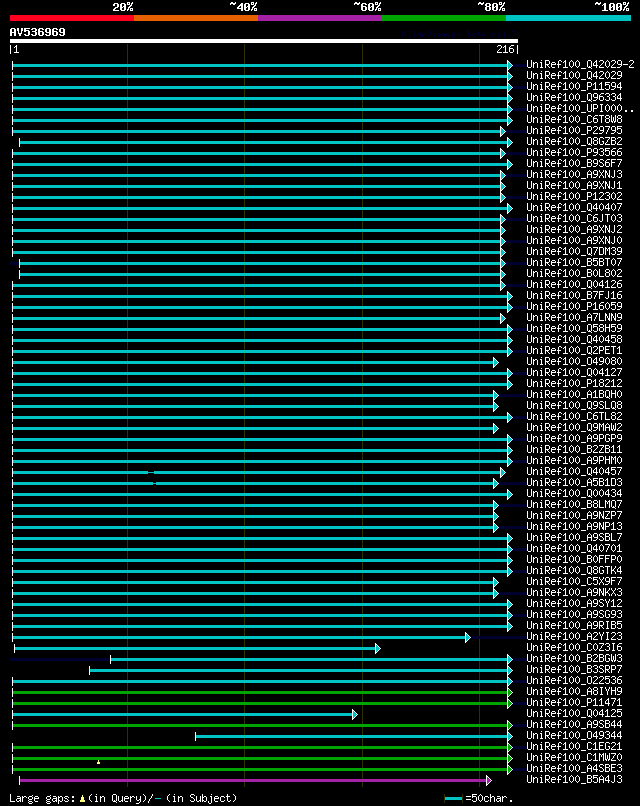
Task: Open hit UniRef100_A2YI23
Action: (574, 636)
